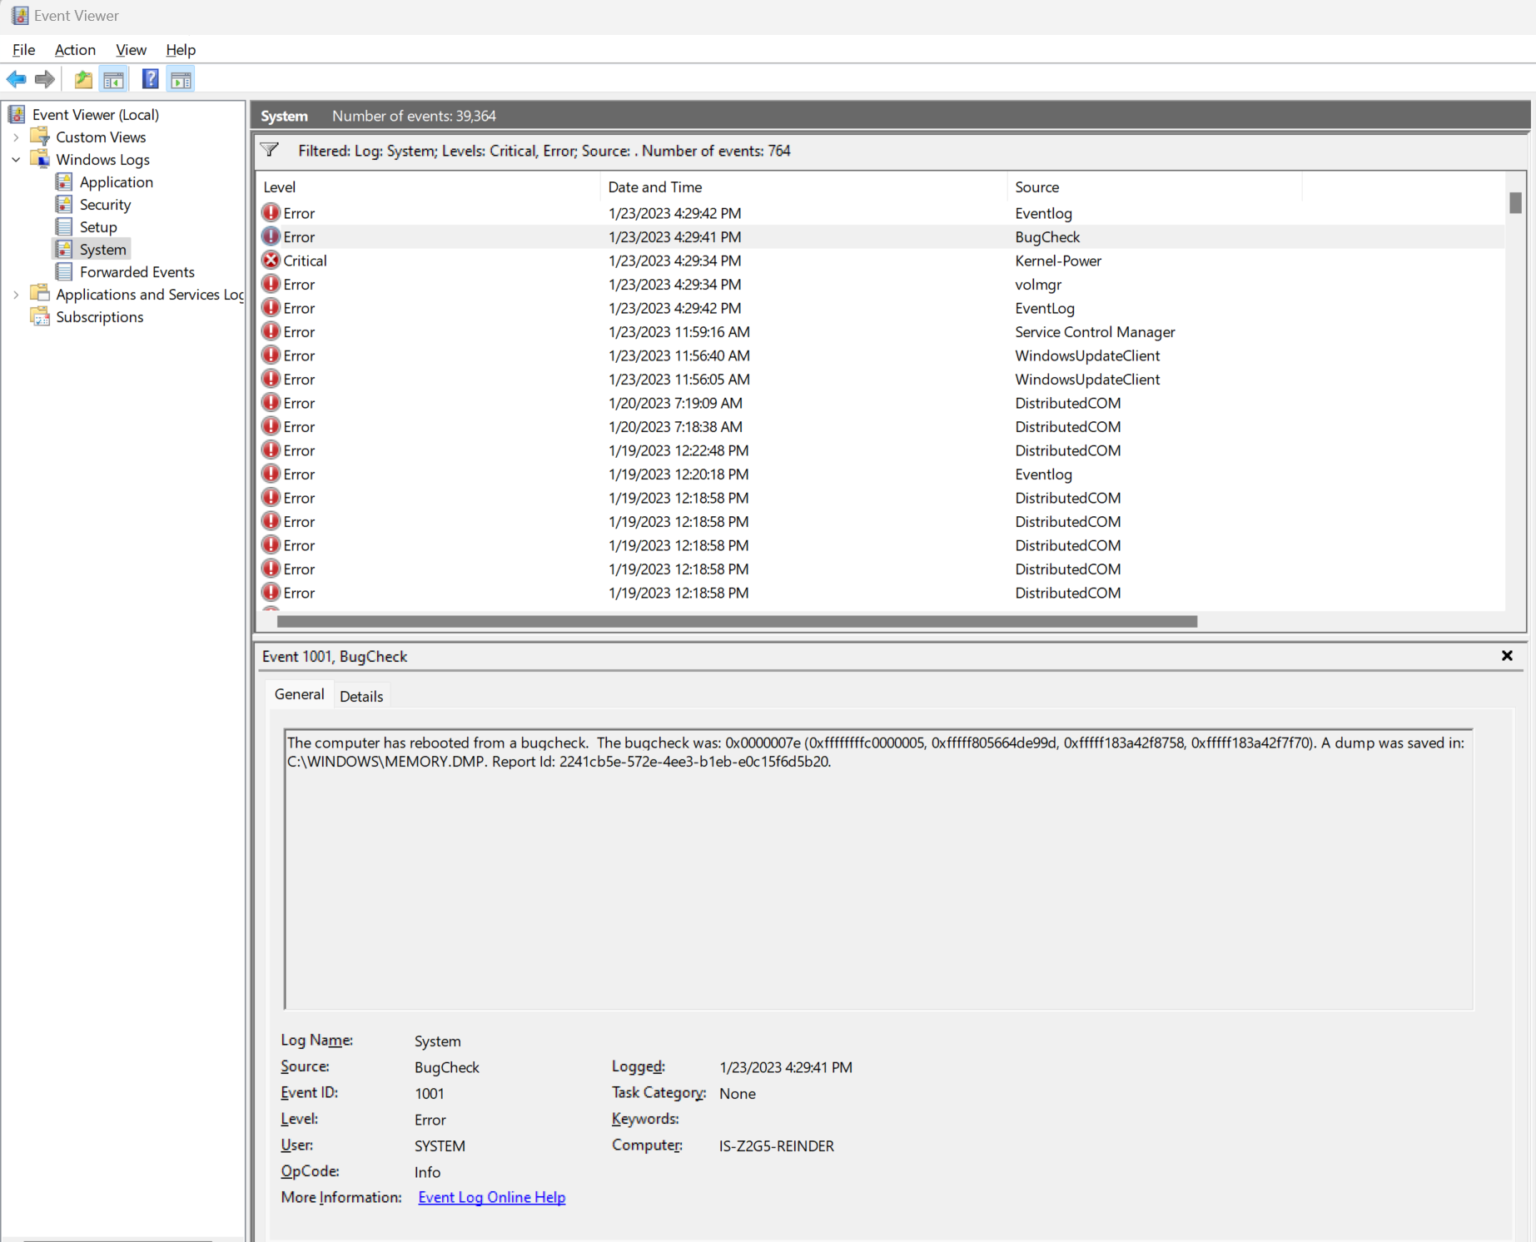This screenshot has height=1242, width=1536.
Task: Open the Forwarded Events log
Action: pos(136,271)
